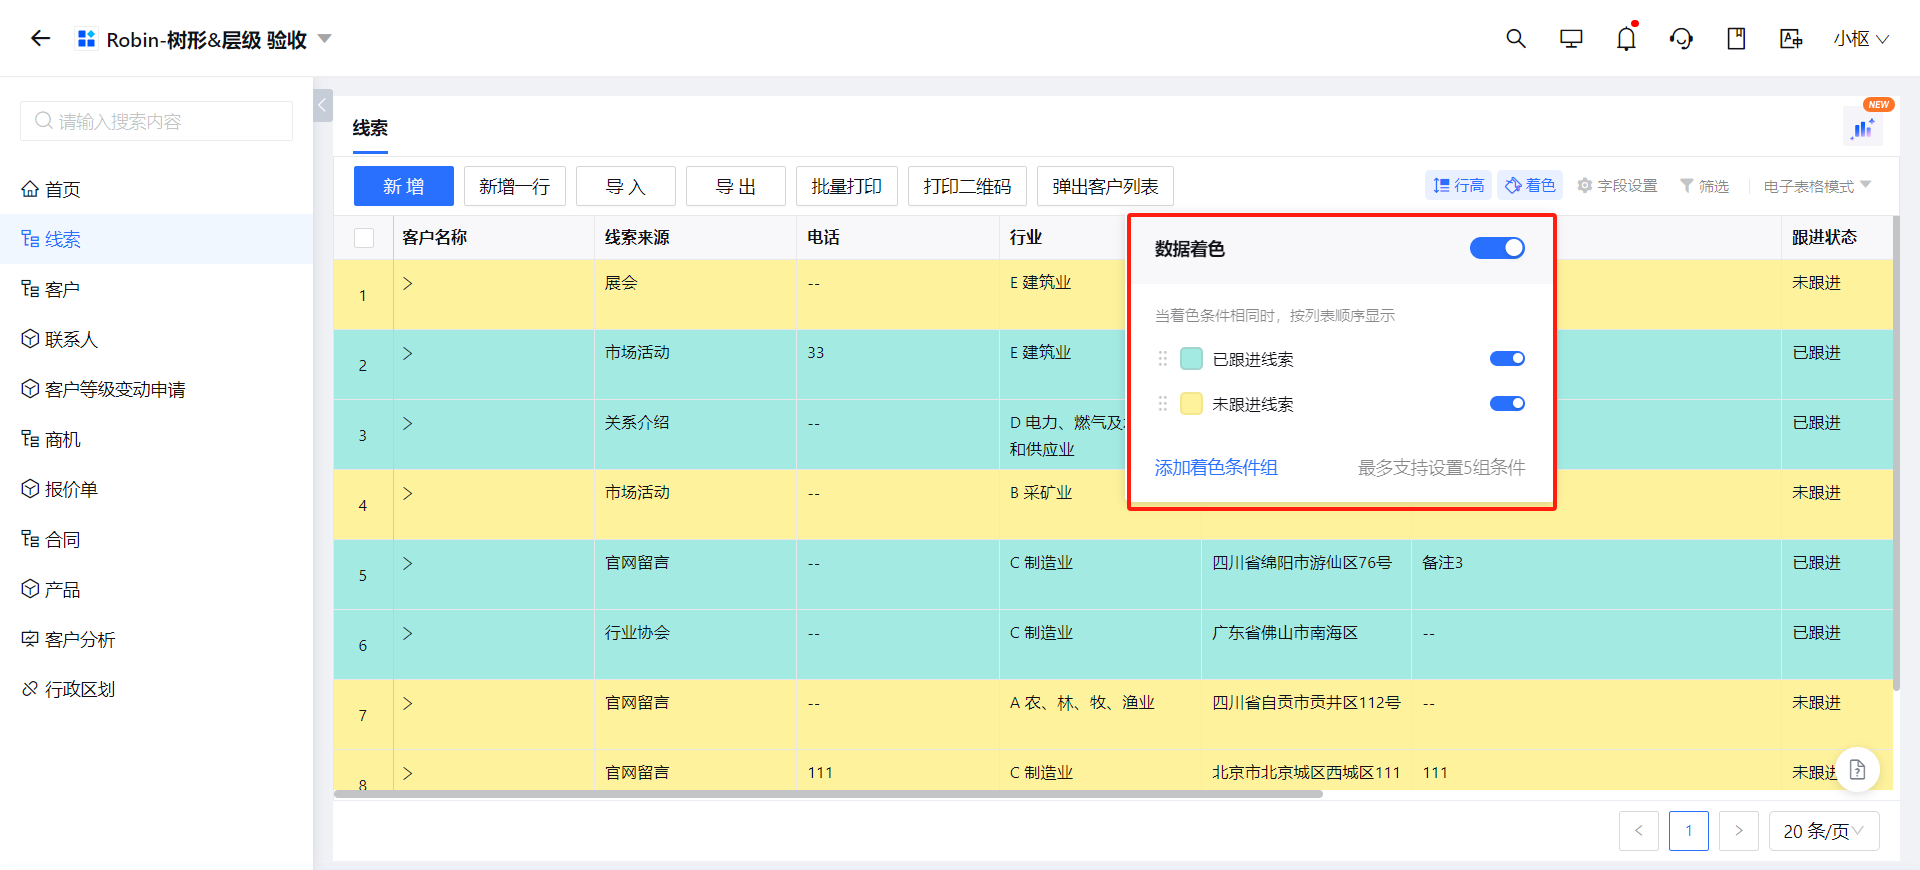
Task: Toggle the 已跟进线索 coloring rule
Action: click(1507, 359)
